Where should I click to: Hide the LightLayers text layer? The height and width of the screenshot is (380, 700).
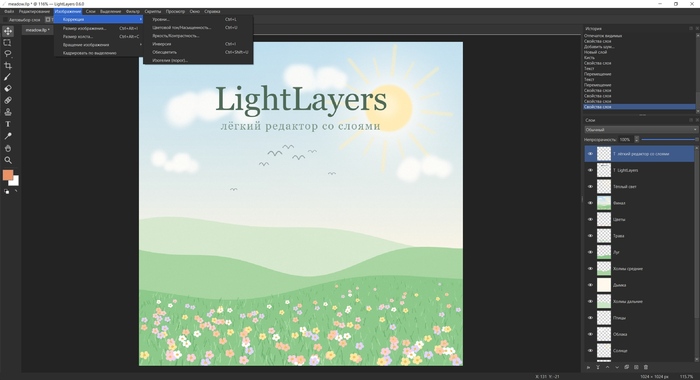coord(590,170)
